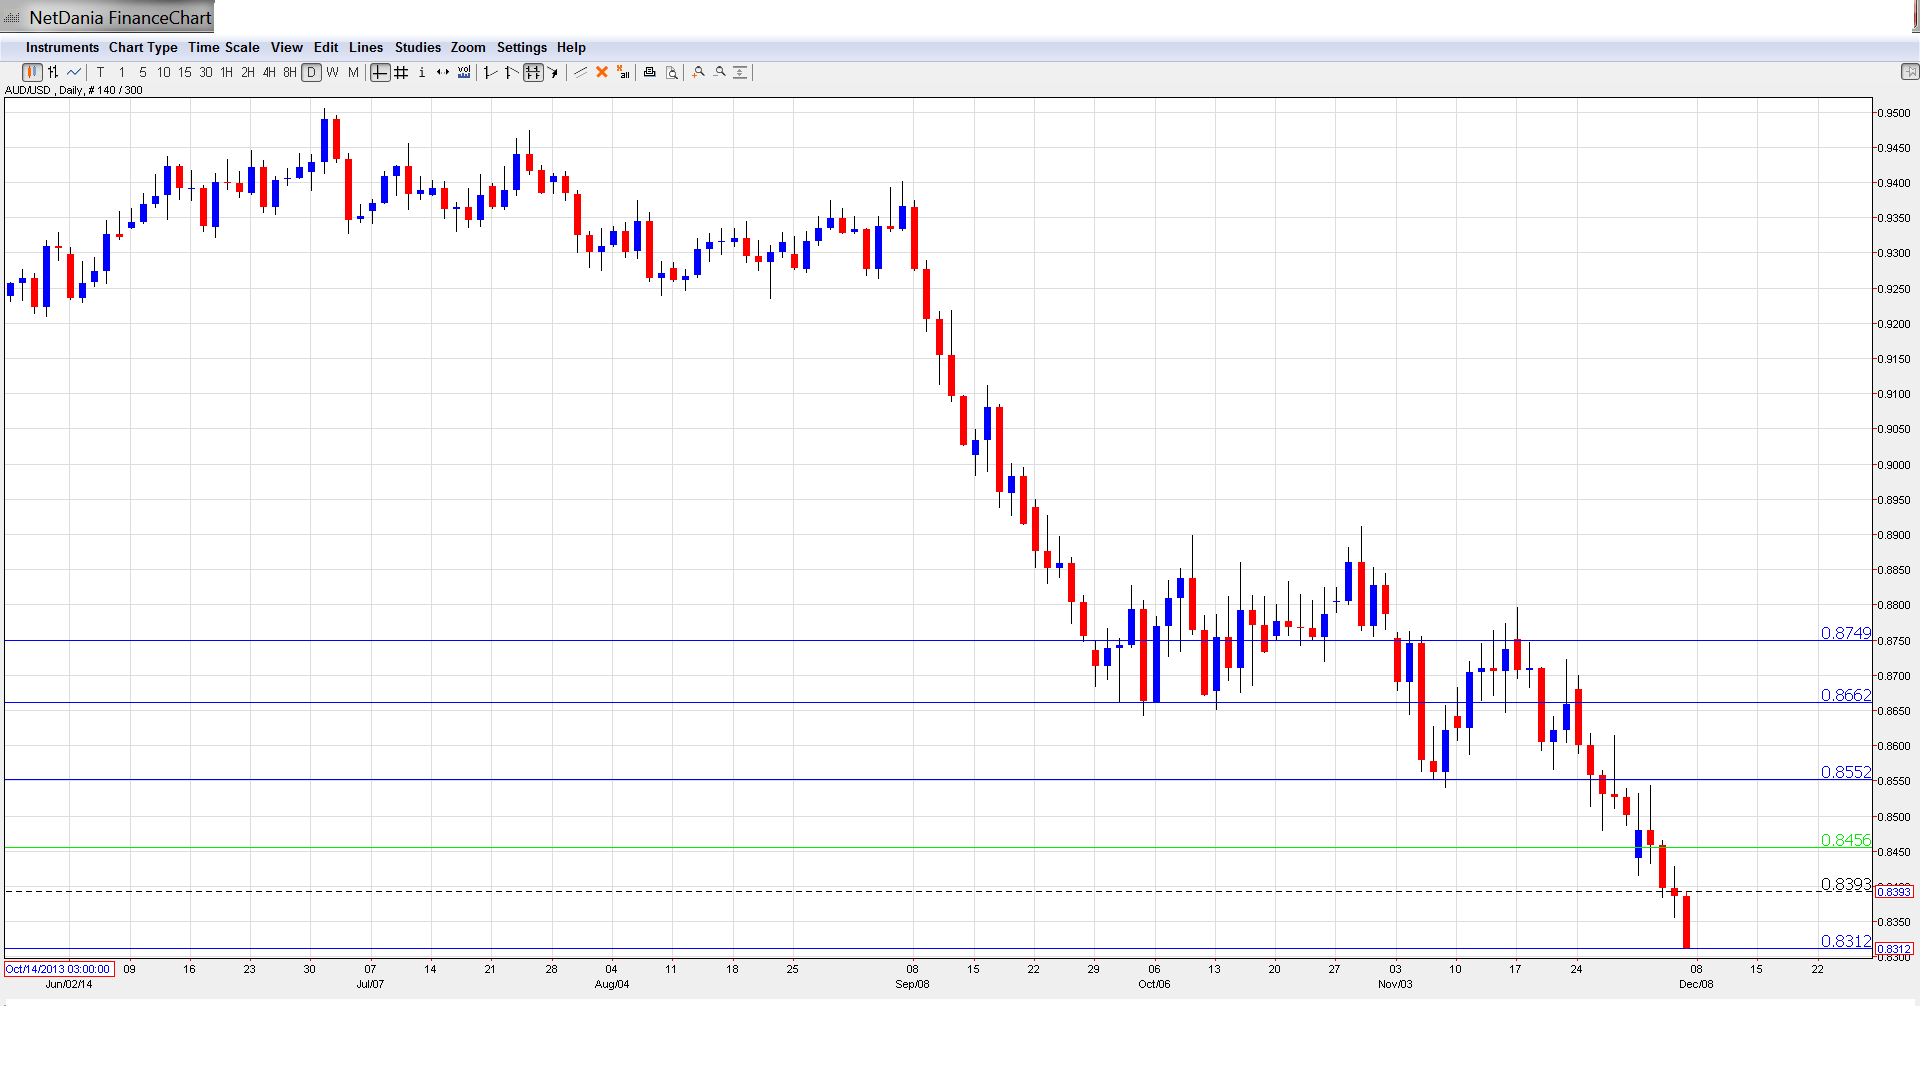Click the delete line (orange X) icon
This screenshot has width=1920, height=1080.
[x=602, y=72]
